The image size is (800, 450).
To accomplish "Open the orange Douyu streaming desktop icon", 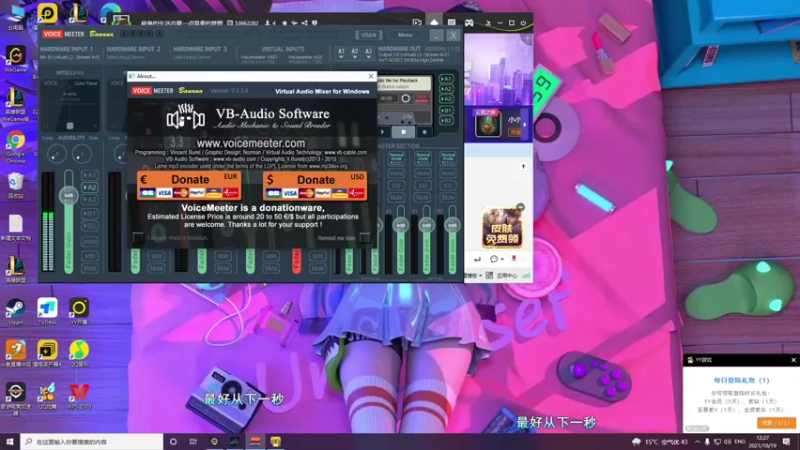I will click(x=15, y=353).
